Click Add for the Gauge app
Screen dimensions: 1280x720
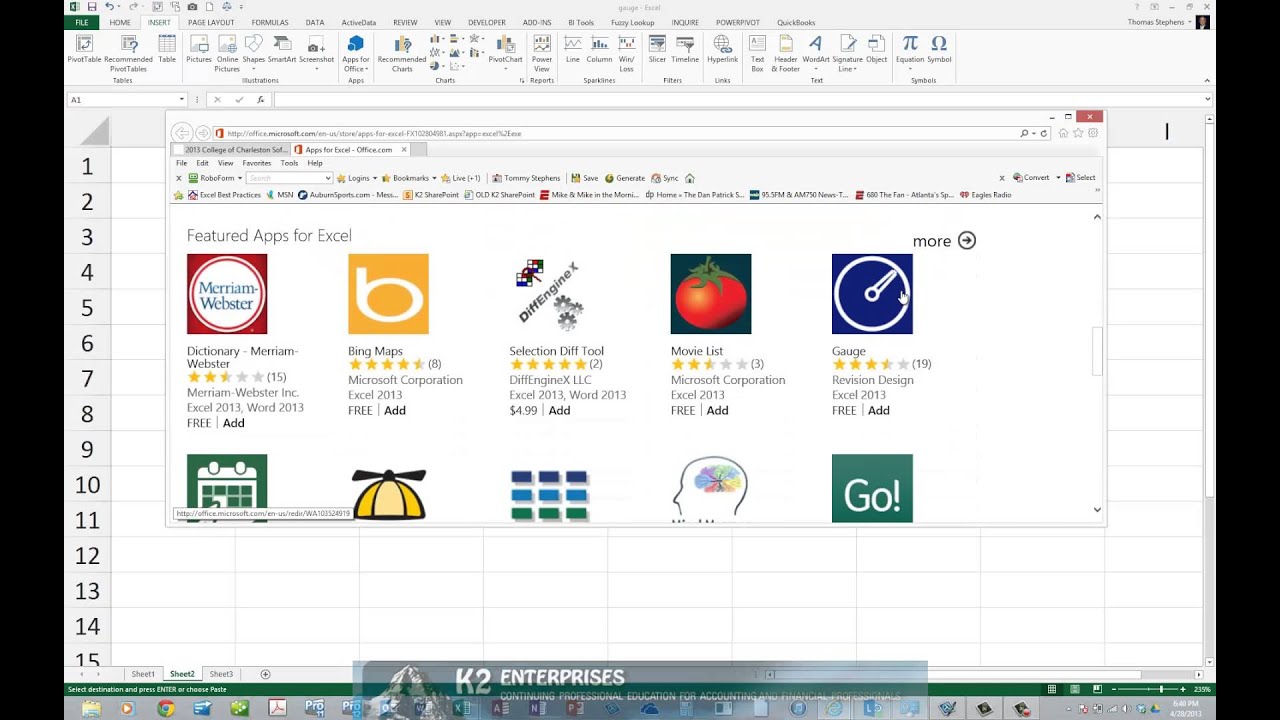click(879, 411)
